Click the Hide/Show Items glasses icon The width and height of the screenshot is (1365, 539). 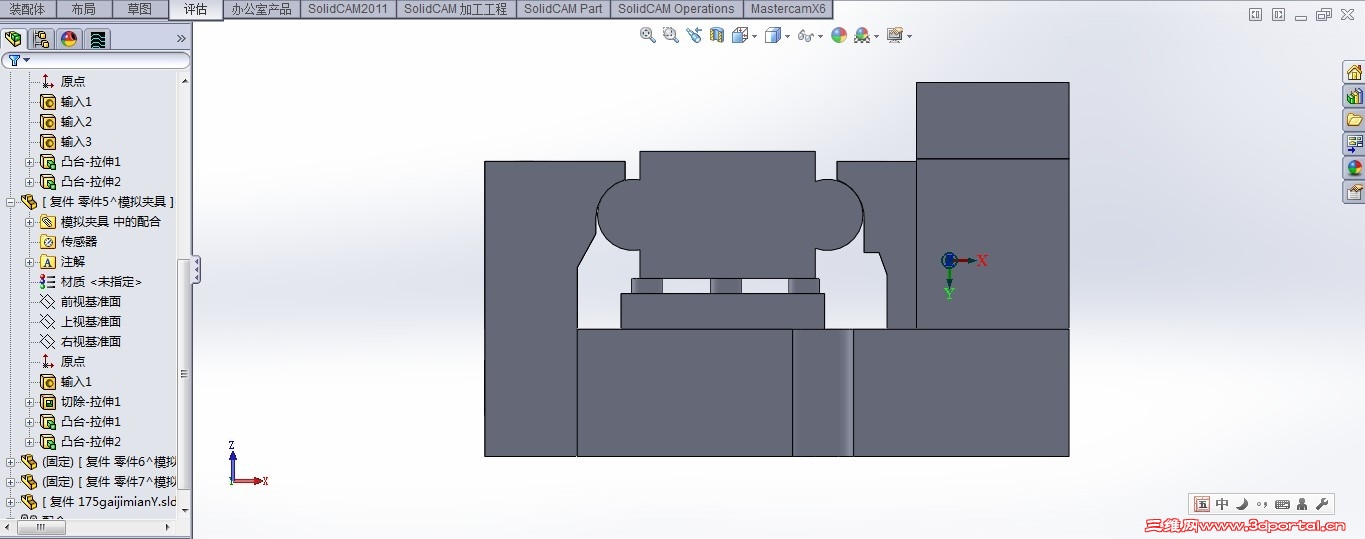[805, 35]
